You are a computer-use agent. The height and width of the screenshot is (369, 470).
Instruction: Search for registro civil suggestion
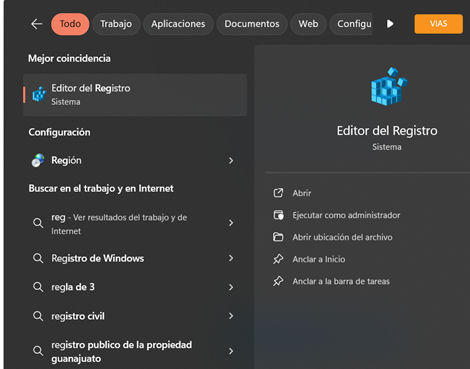point(135,316)
